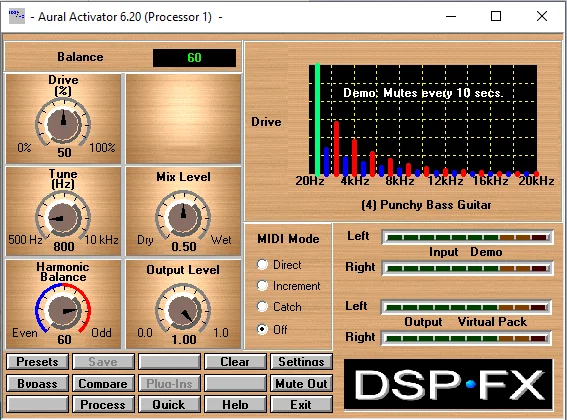Select the Off MIDI mode option
Image resolution: width=567 pixels, height=420 pixels.
click(263, 329)
